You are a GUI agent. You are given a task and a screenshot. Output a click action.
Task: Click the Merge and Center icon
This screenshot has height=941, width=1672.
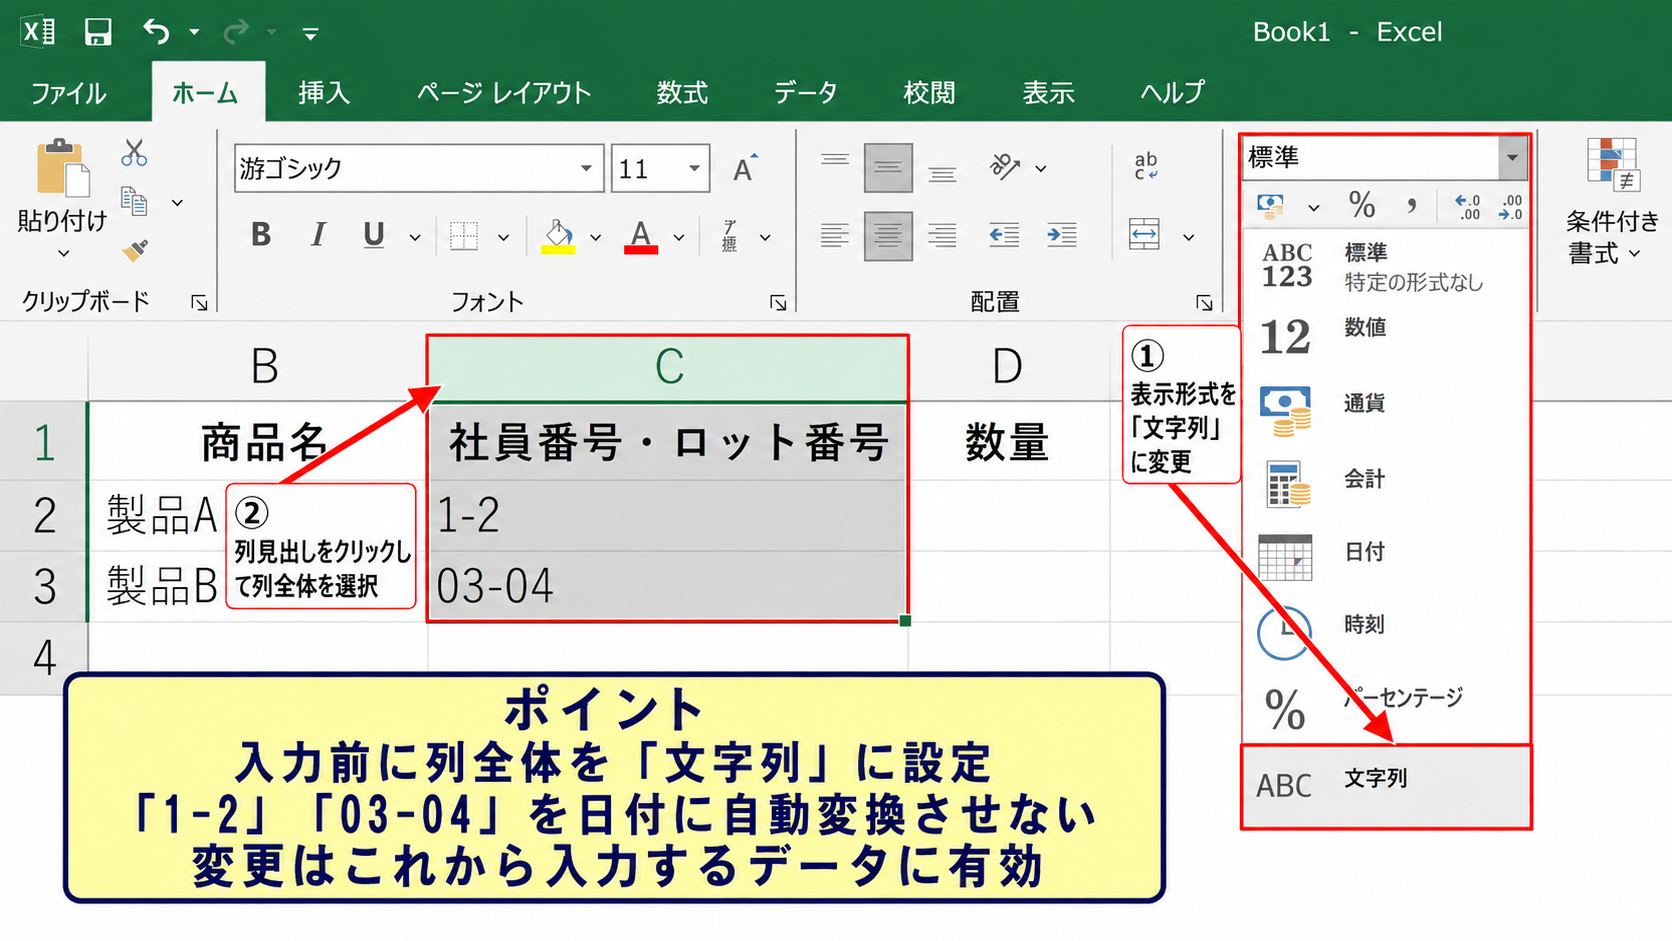click(1145, 236)
